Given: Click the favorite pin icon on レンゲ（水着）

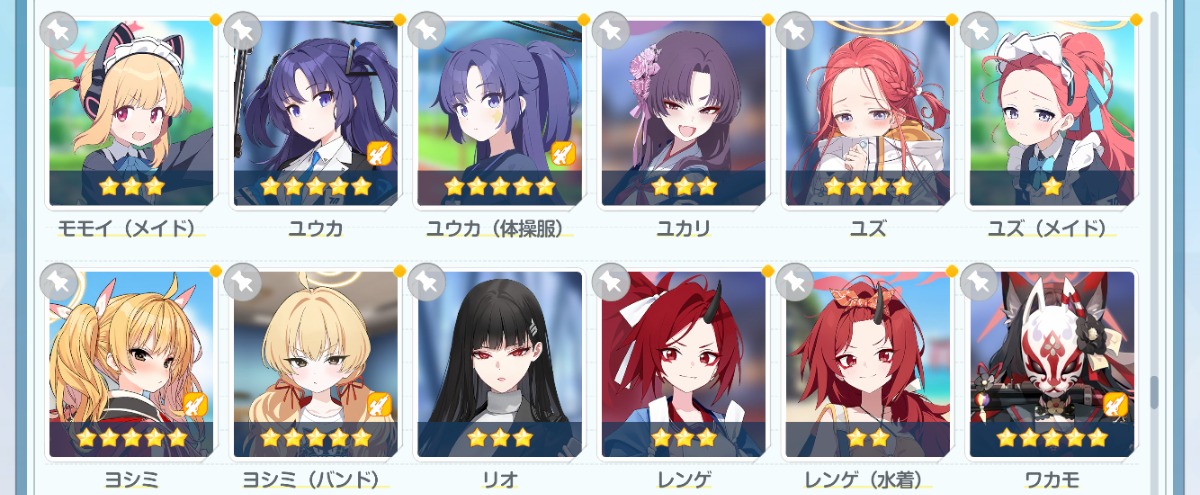Looking at the screenshot, I should (x=795, y=282).
